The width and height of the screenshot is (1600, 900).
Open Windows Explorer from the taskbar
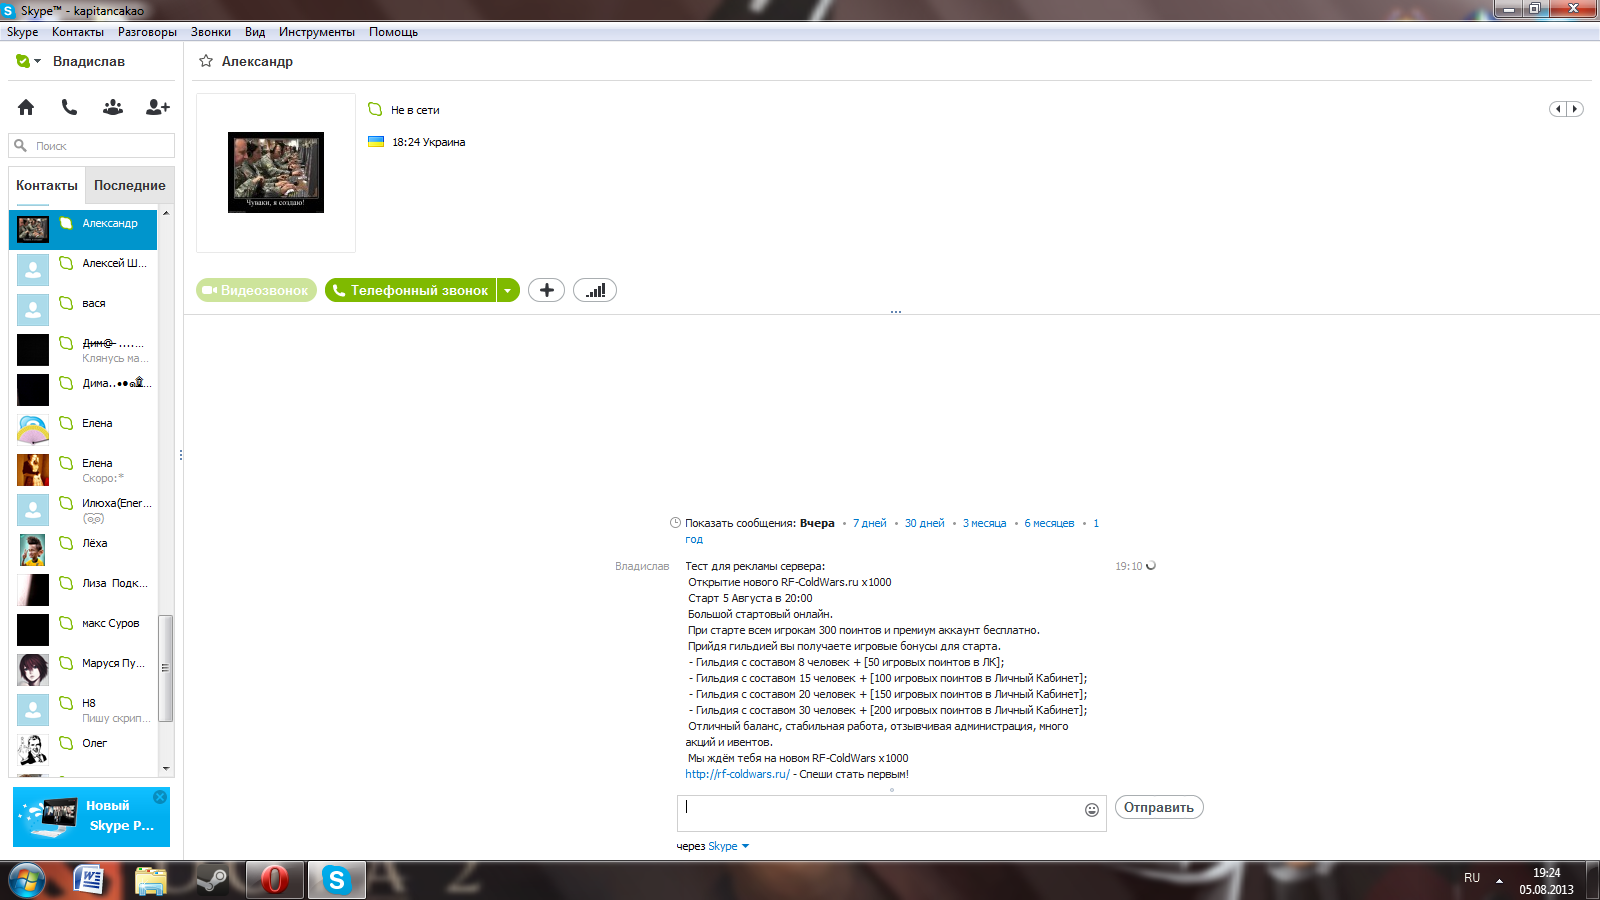coord(151,880)
